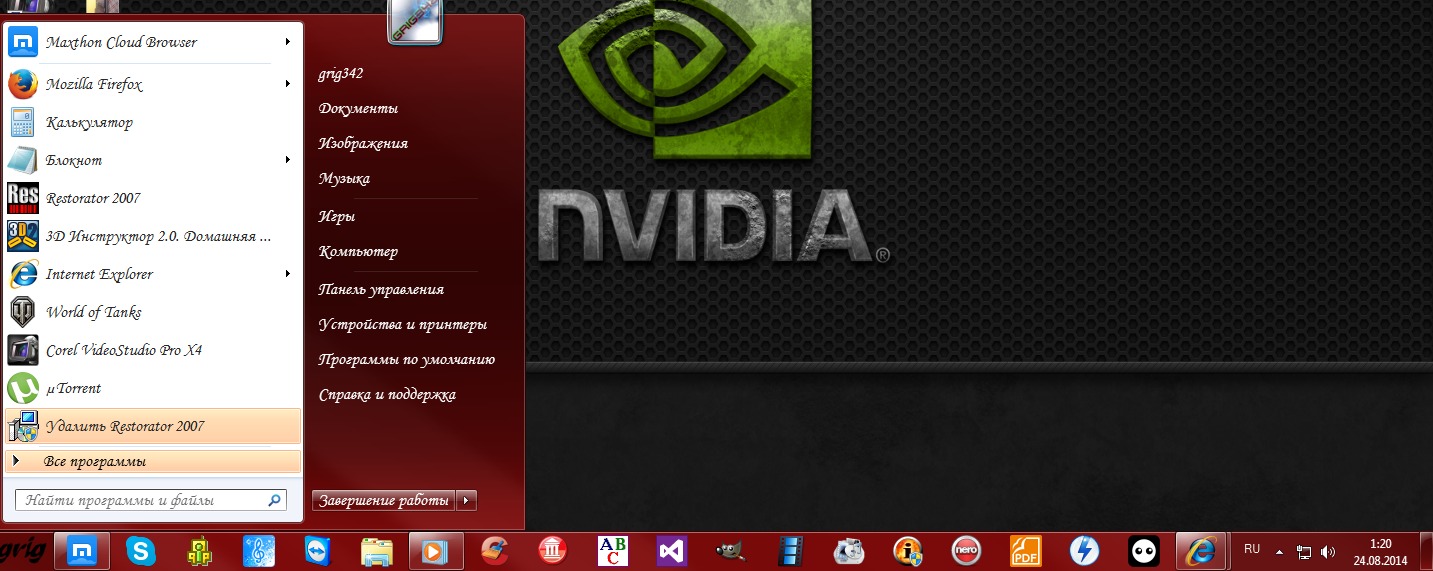The width and height of the screenshot is (1433, 571).
Task: Start World of Tanks from Start menu
Action: (x=153, y=312)
